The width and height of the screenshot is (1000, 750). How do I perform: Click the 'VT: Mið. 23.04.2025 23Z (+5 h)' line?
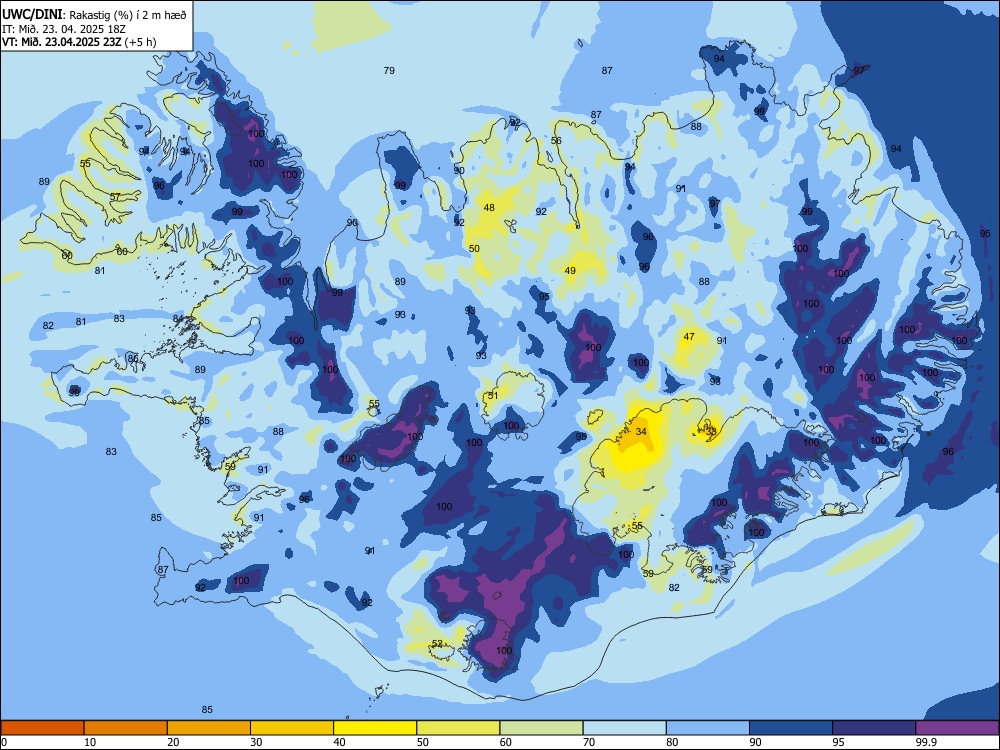coord(79,42)
